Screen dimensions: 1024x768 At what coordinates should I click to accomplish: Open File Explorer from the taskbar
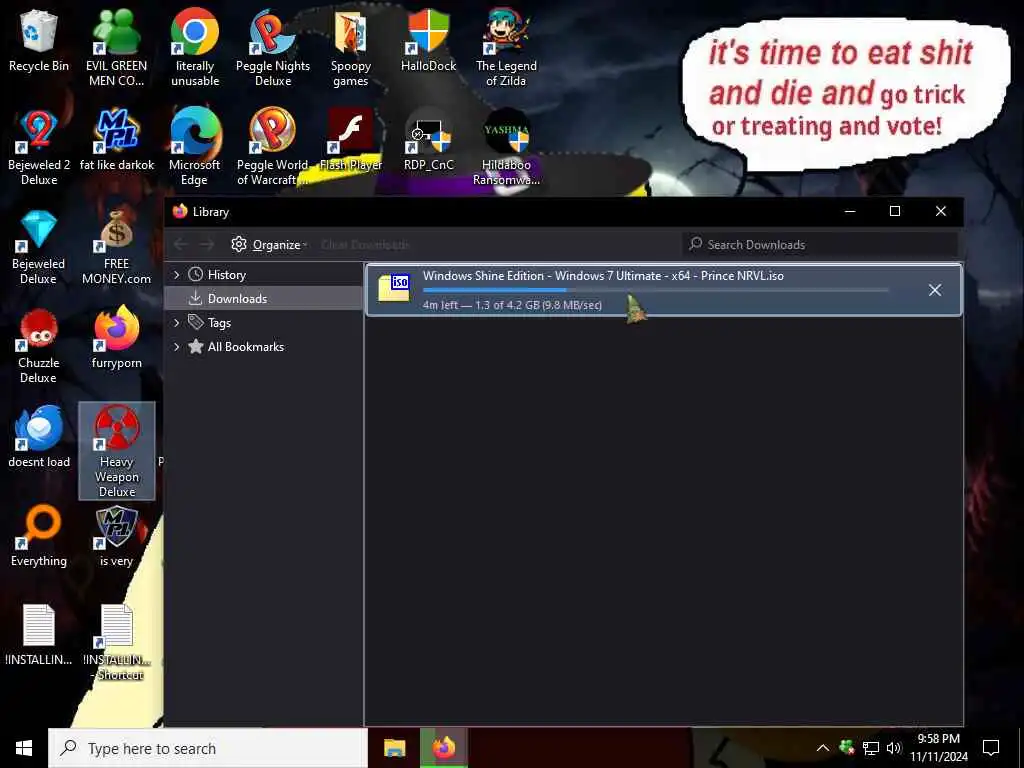[x=394, y=748]
